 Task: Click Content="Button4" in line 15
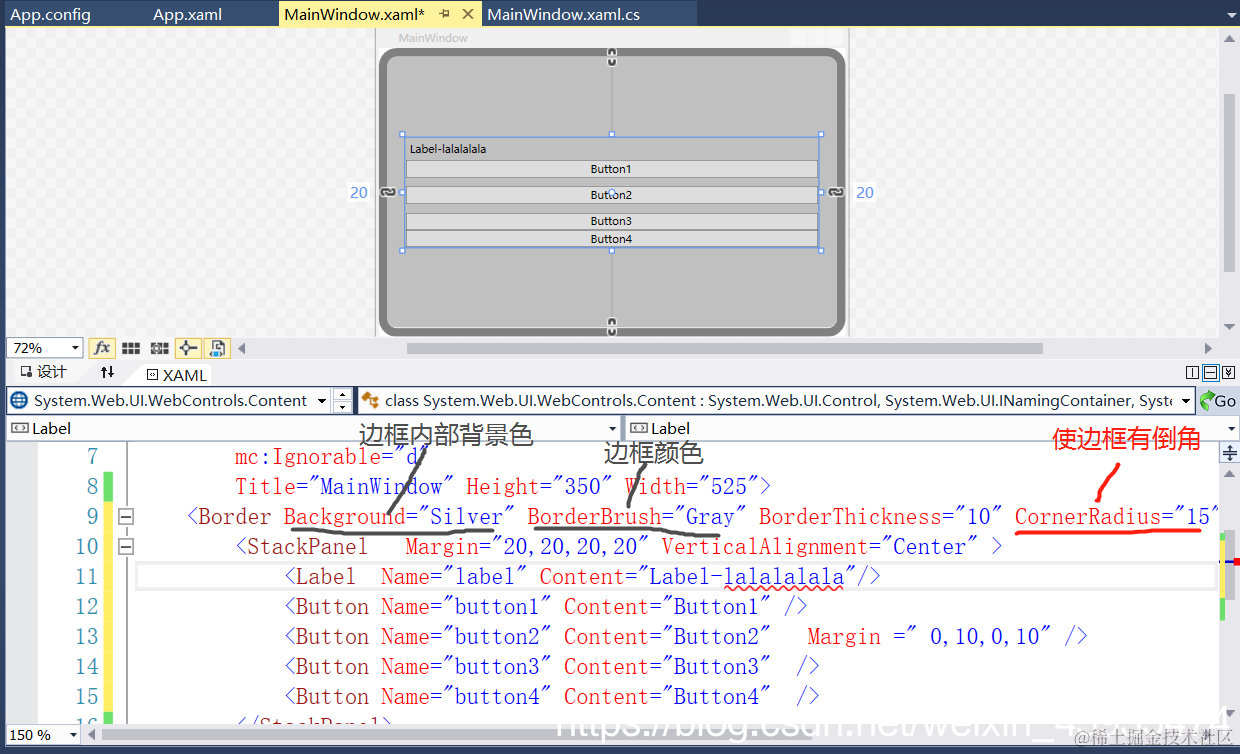coord(667,697)
